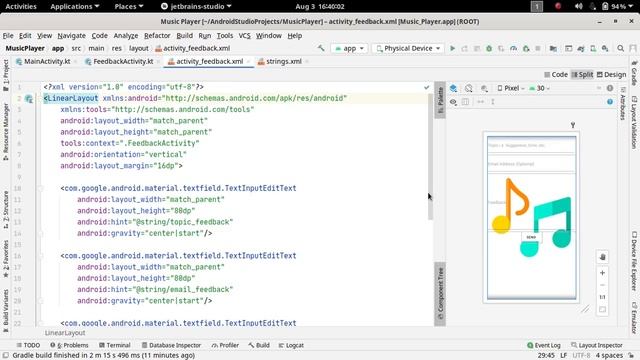The width and height of the screenshot is (640, 360).
Task: Collapse TextInputEditText tag at line 16
Action: point(40,256)
